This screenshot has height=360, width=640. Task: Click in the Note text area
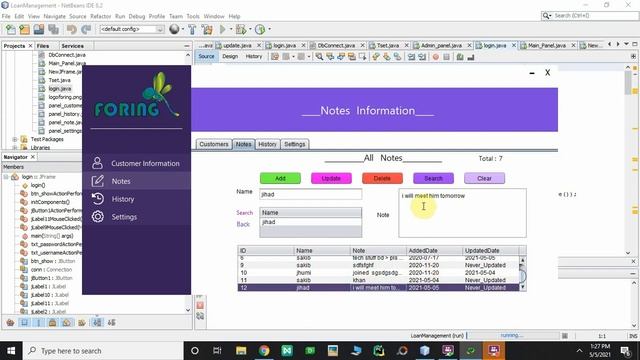[462, 213]
